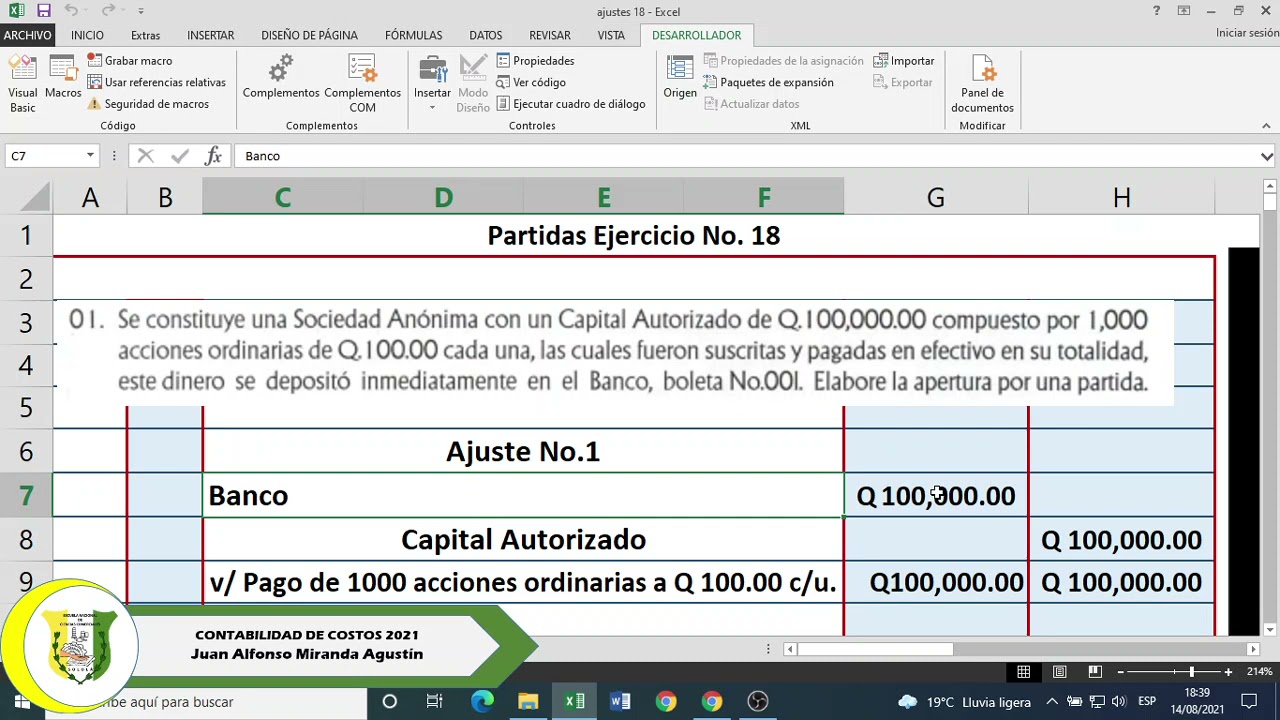Open the Complementos dialog
The image size is (1280, 720).
click(281, 78)
